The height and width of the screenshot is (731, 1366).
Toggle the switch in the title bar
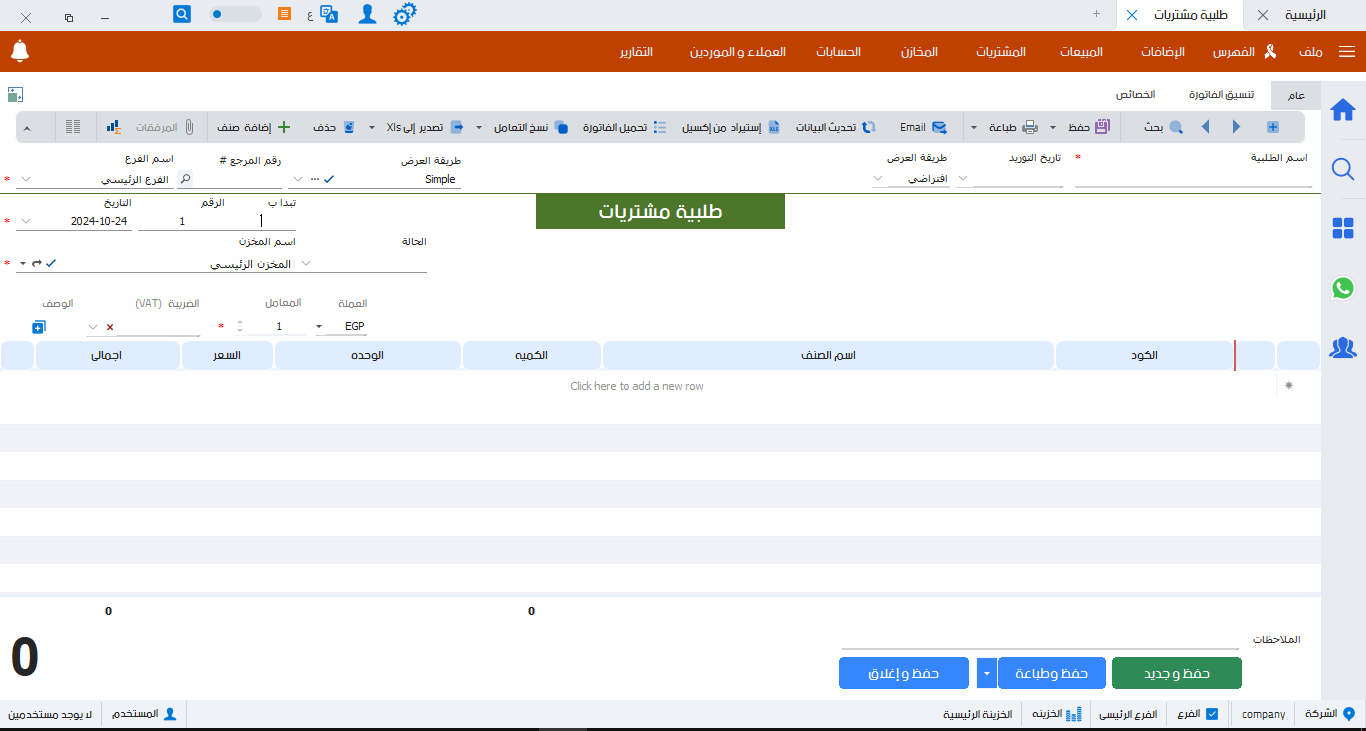tap(235, 15)
